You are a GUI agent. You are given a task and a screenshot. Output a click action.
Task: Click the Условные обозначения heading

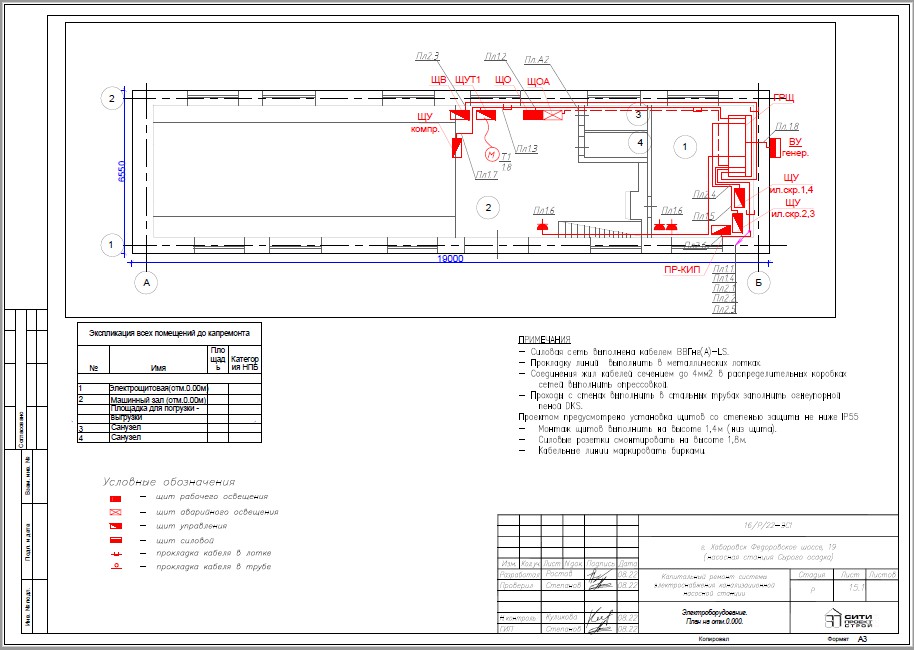click(x=169, y=482)
